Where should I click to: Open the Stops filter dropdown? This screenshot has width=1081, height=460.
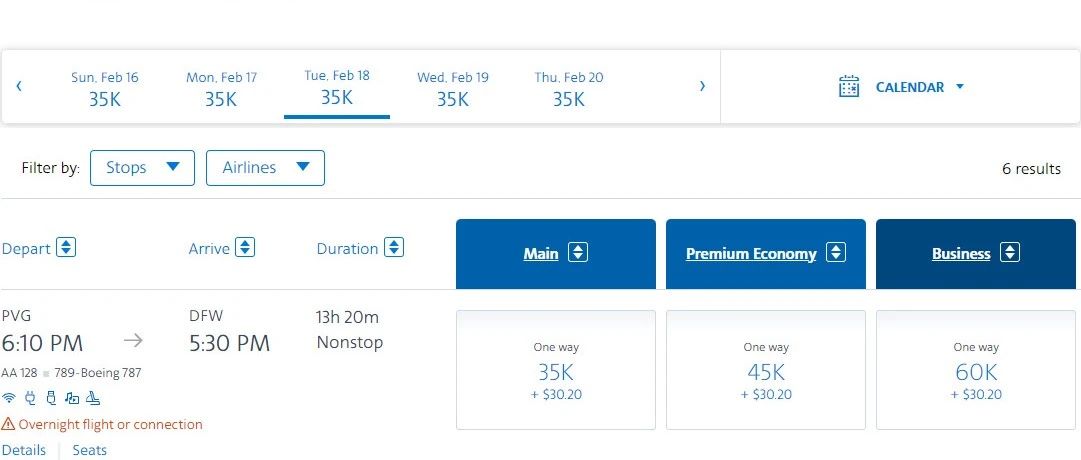pyautogui.click(x=142, y=168)
